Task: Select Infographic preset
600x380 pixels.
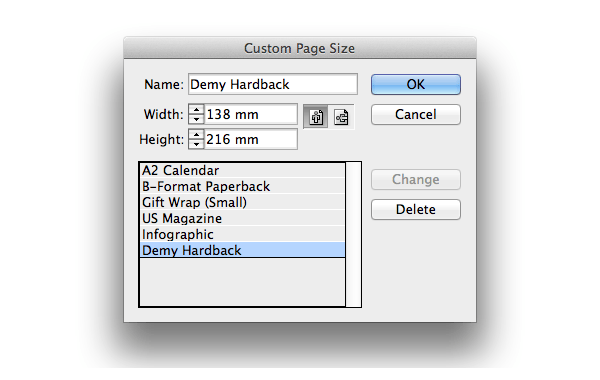Action: (242, 234)
